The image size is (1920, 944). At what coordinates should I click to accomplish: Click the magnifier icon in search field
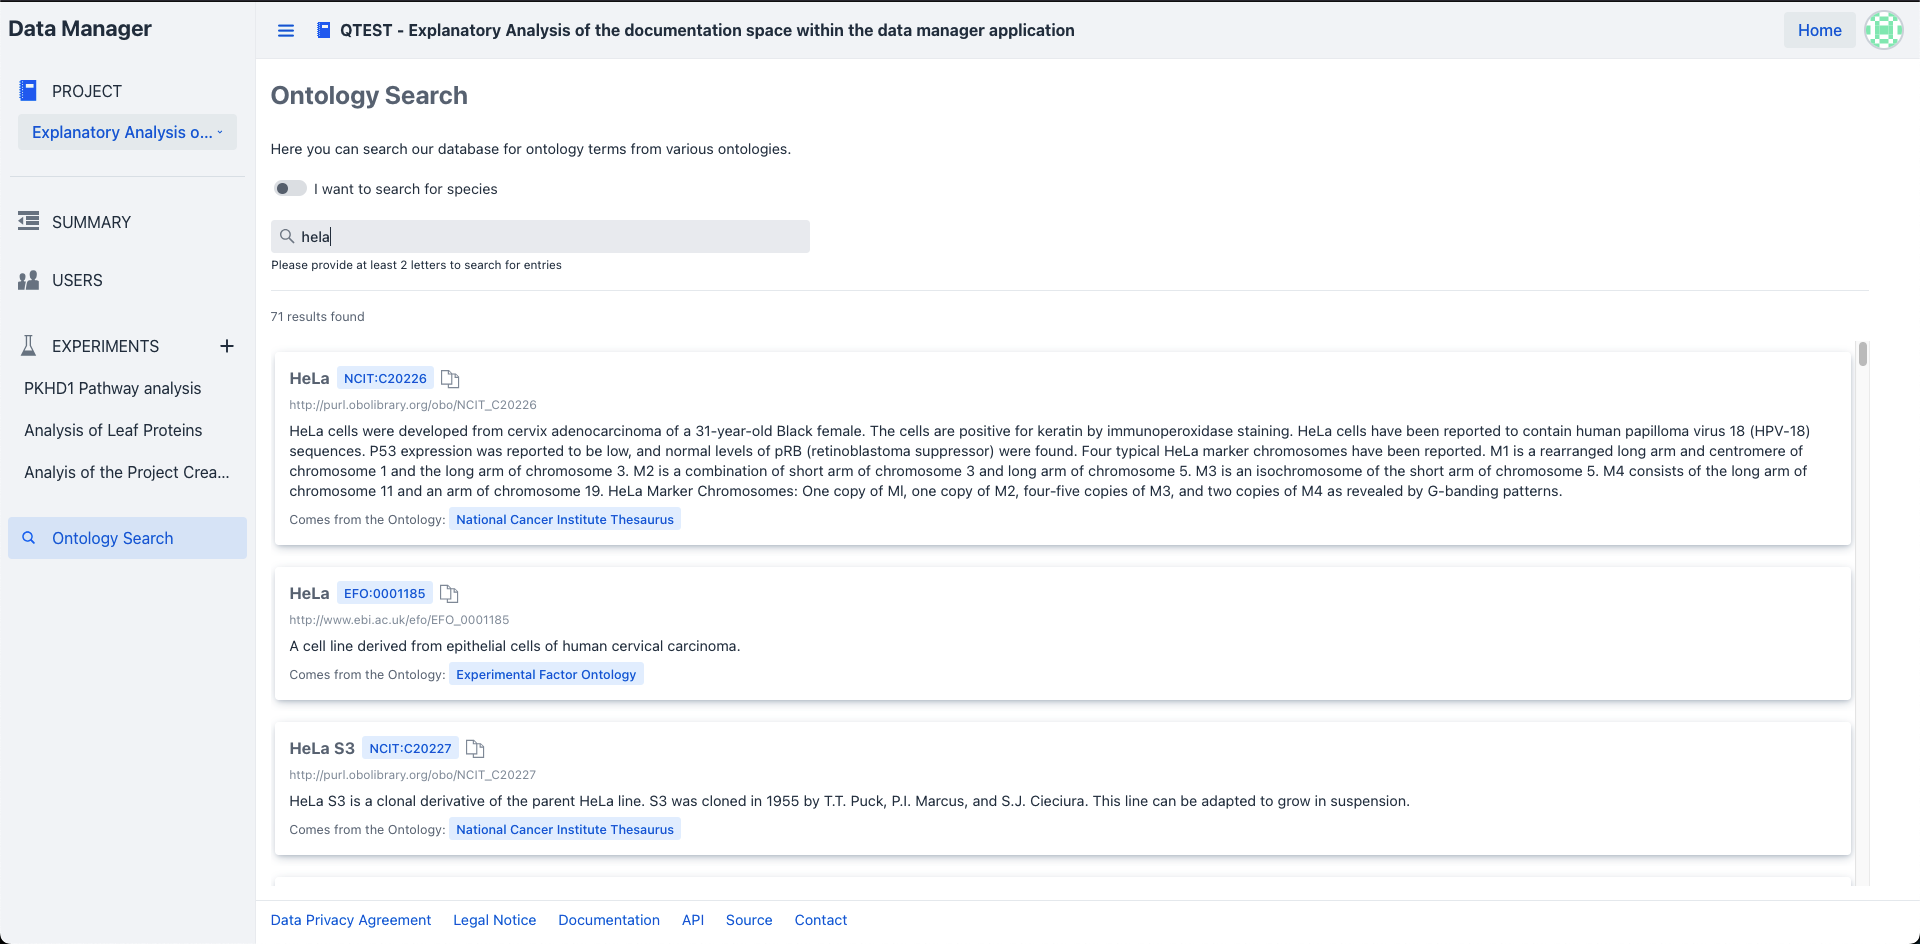tap(287, 237)
